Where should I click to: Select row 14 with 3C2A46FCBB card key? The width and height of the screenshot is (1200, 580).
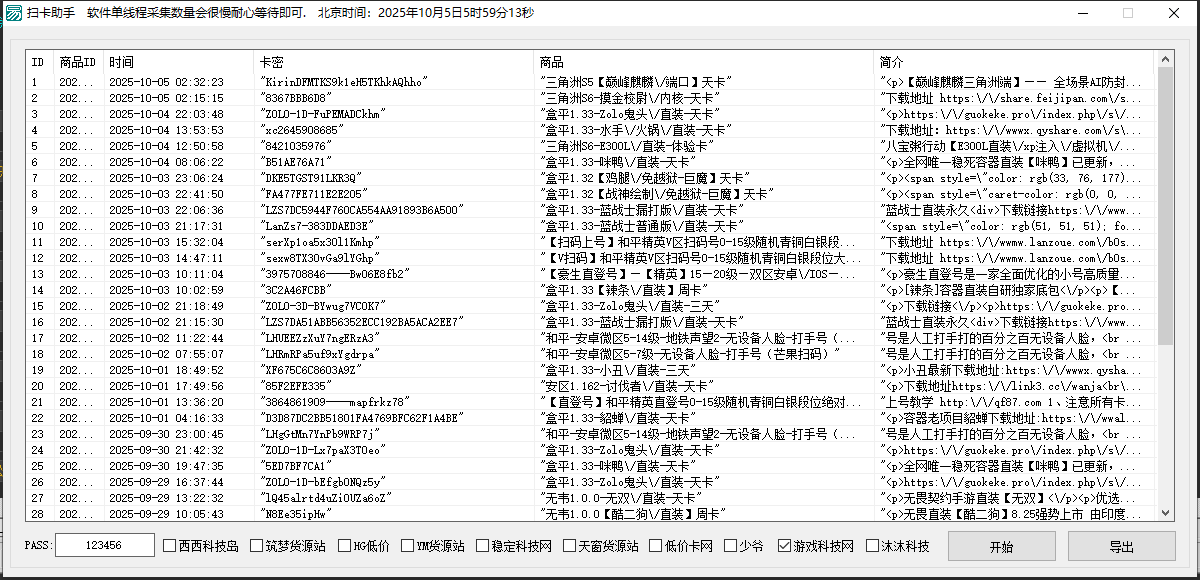400,288
